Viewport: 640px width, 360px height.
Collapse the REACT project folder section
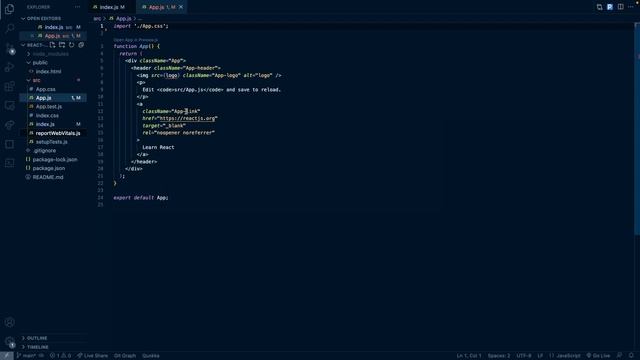[x=33, y=45]
